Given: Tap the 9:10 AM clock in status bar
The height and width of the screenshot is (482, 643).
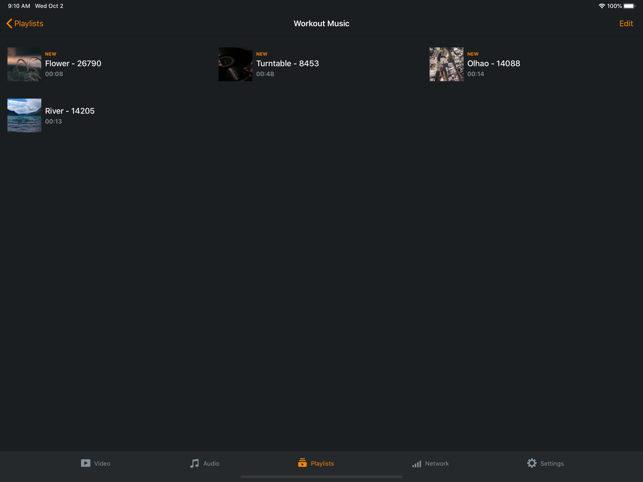Looking at the screenshot, I should [x=19, y=6].
